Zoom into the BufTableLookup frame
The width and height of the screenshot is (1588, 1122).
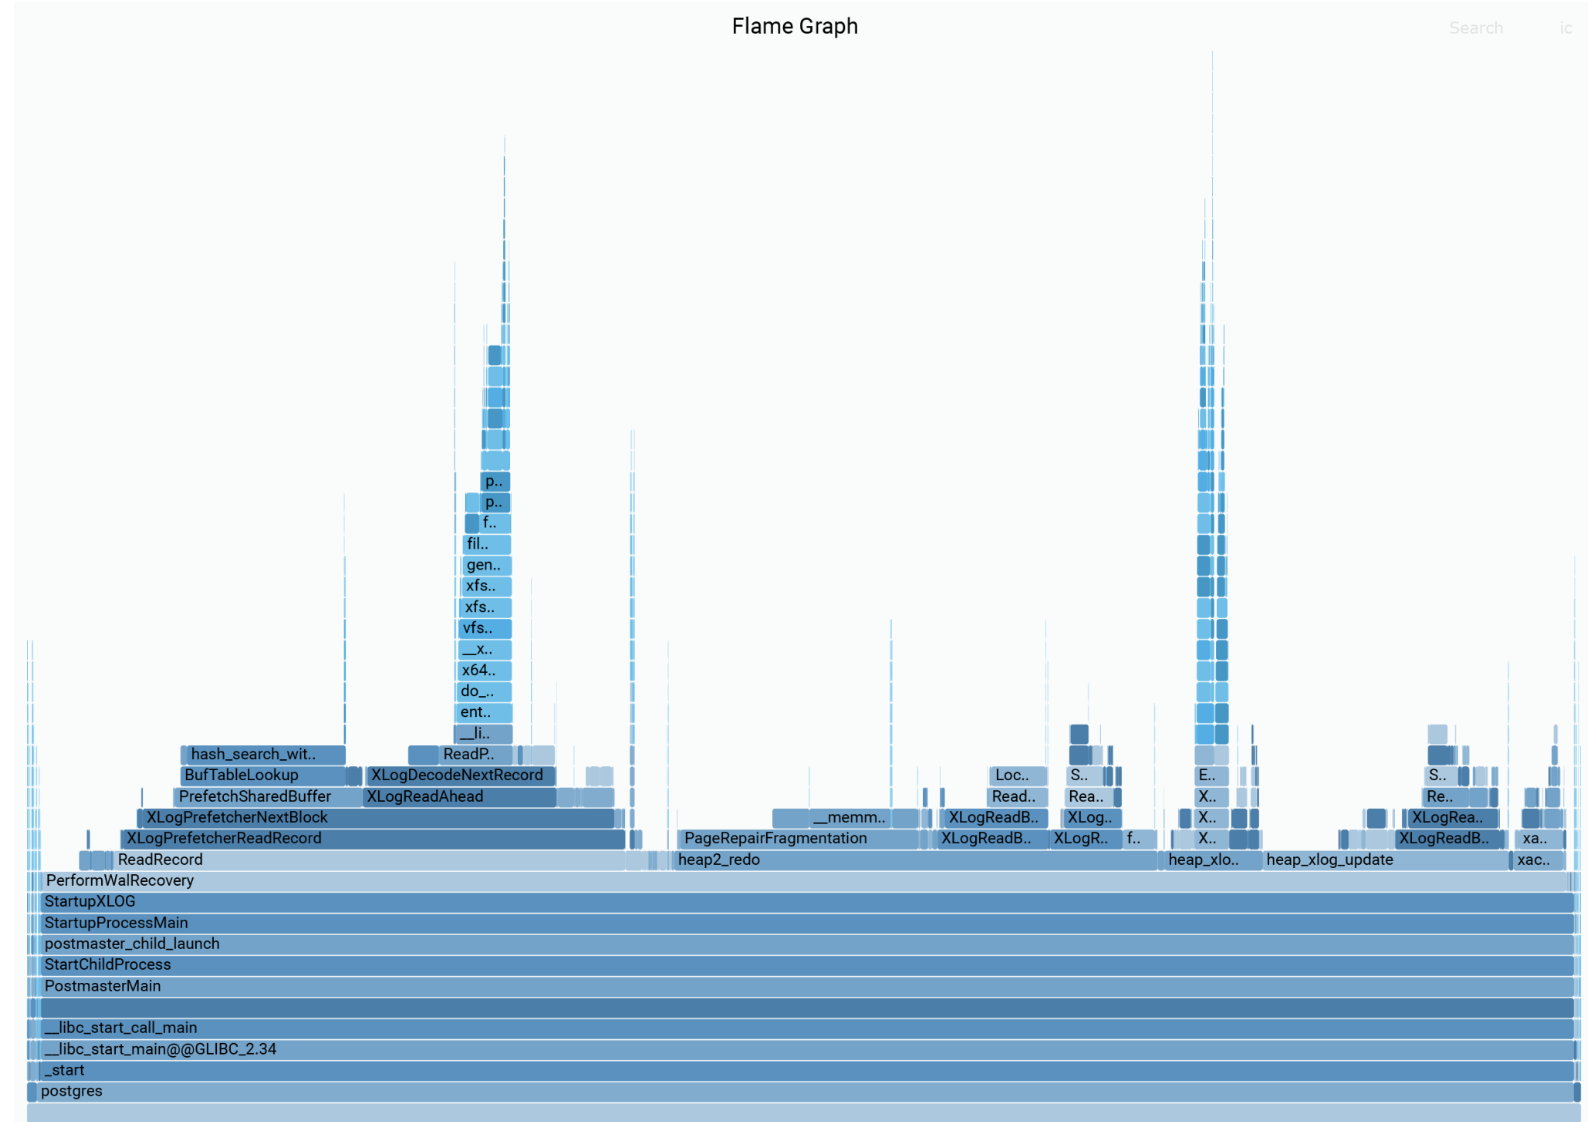pyautogui.click(x=264, y=776)
